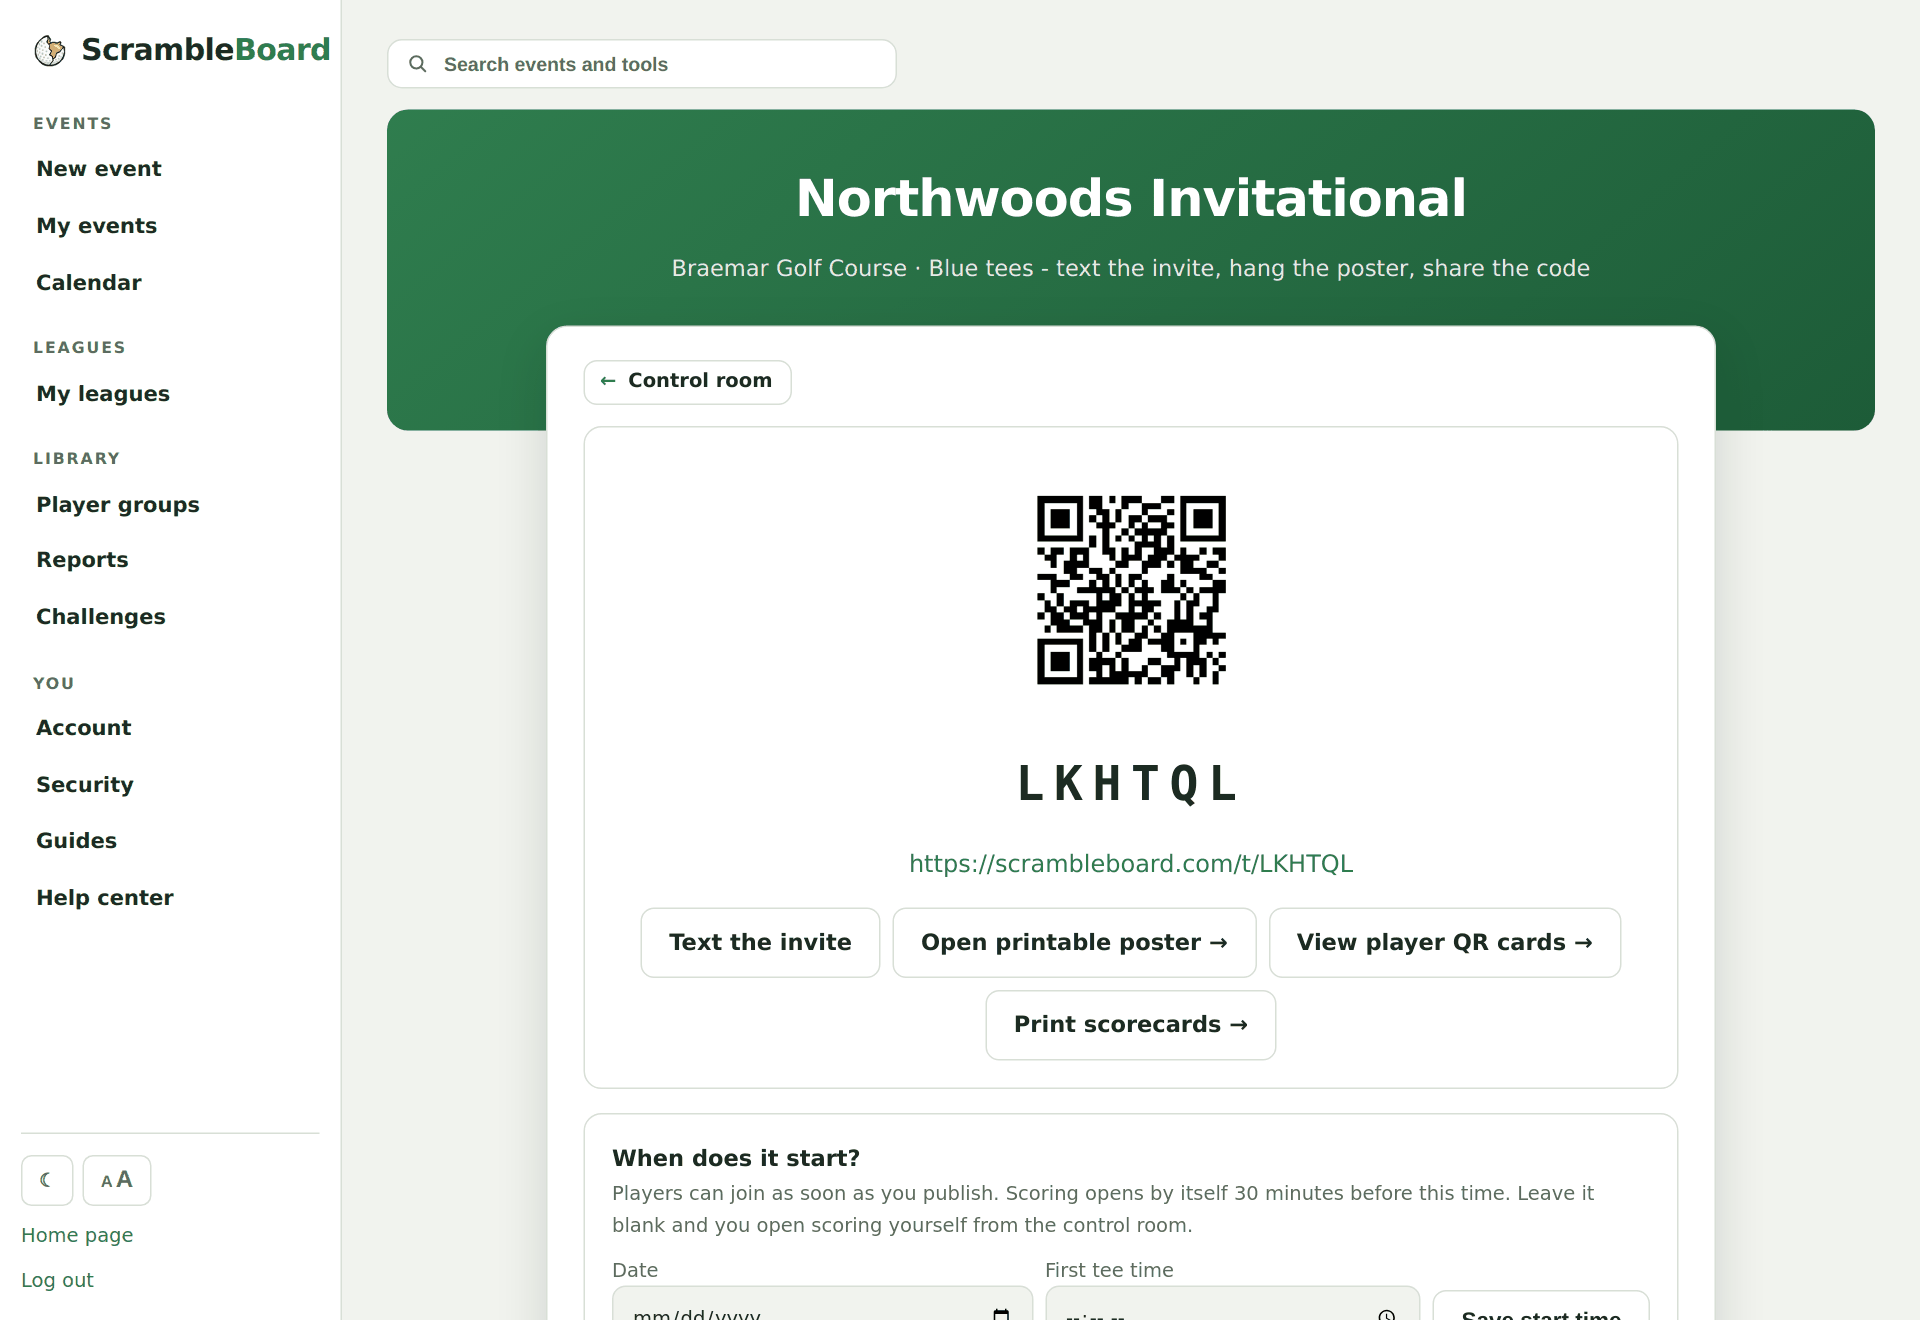The height and width of the screenshot is (1320, 1920).
Task: Open Guides from the sidebar
Action: coord(77,841)
